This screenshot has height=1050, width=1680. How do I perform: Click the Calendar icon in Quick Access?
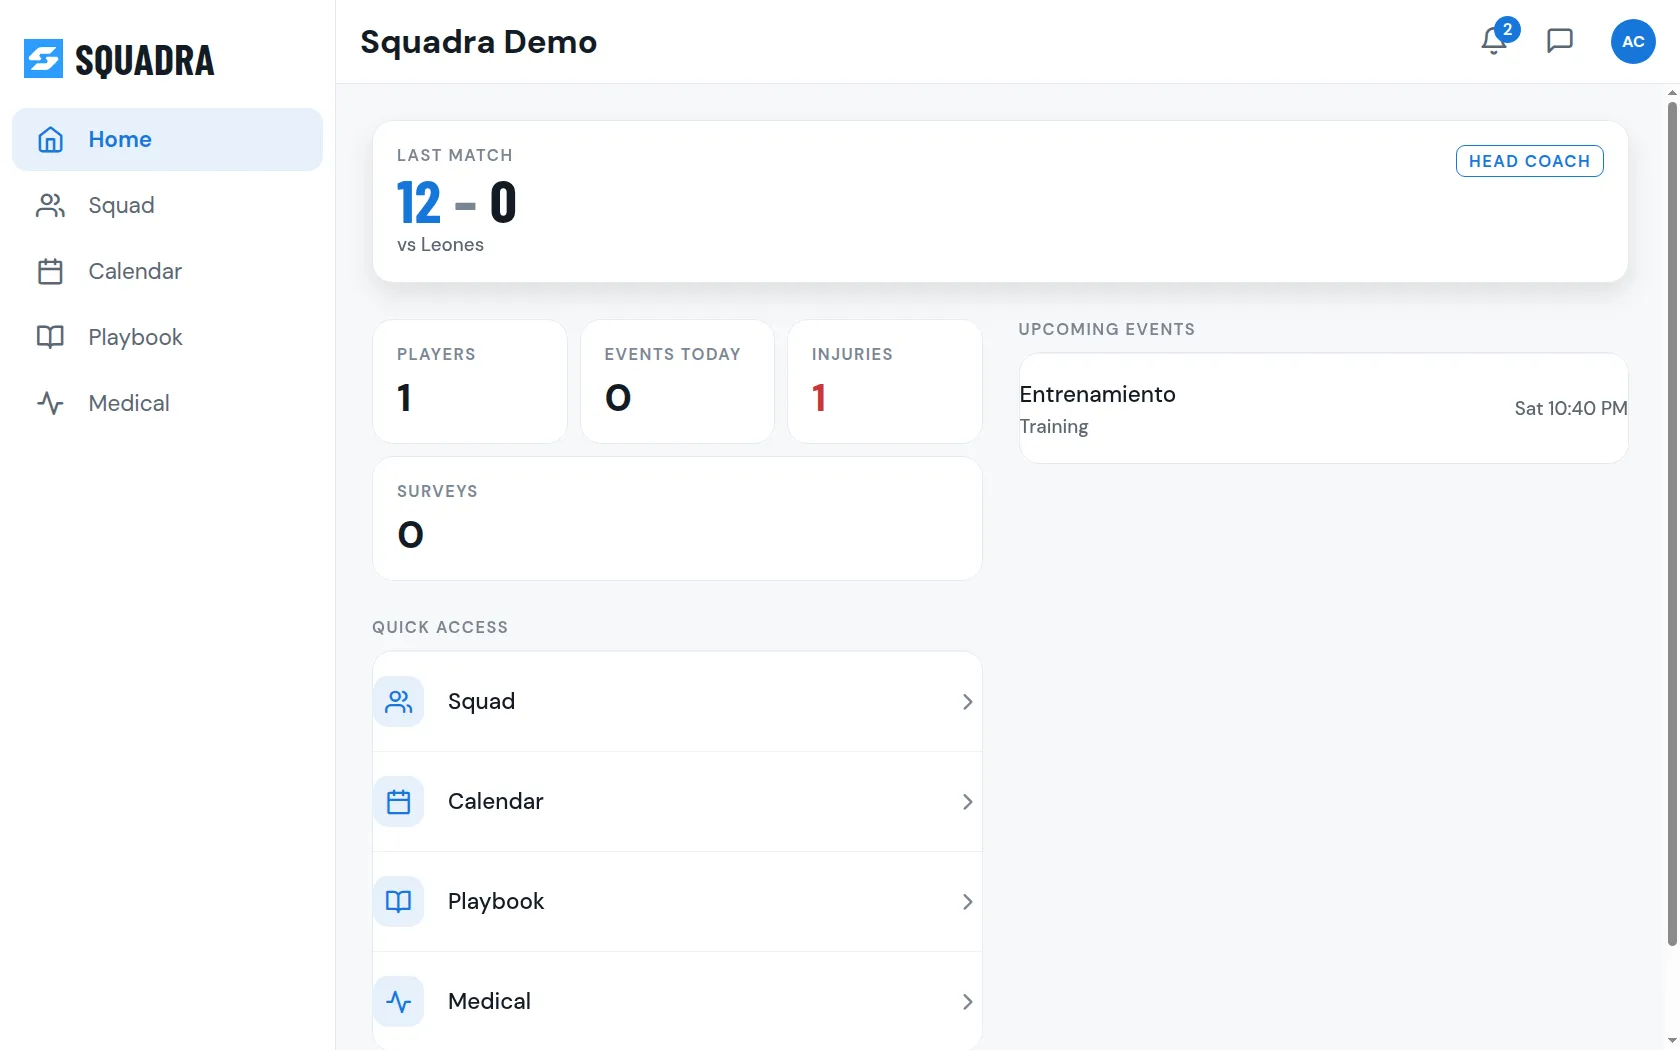[x=398, y=801]
